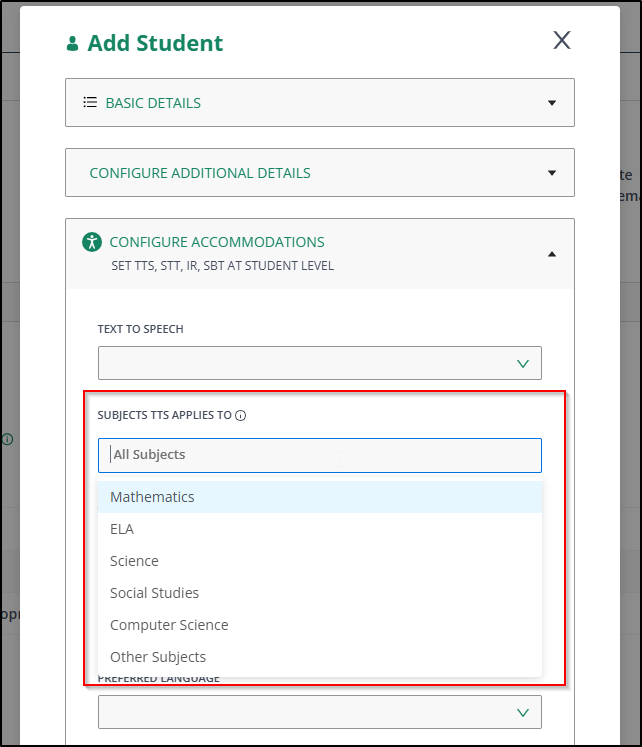Click the Add Student title
The image size is (642, 747).
pyautogui.click(x=155, y=43)
